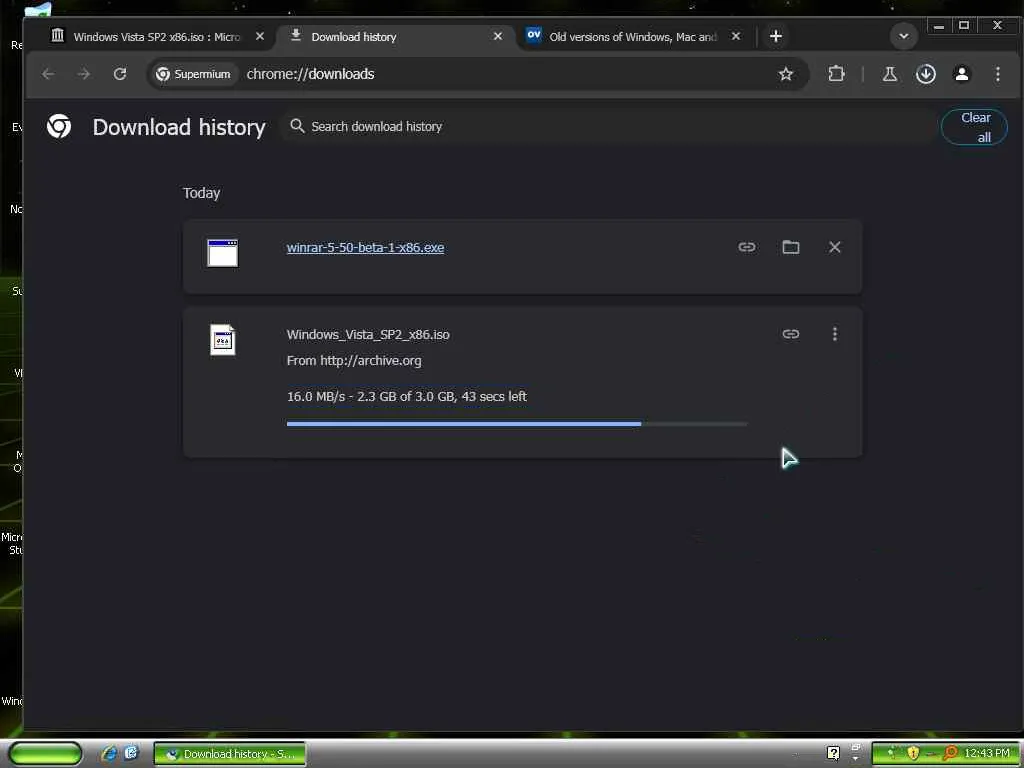The height and width of the screenshot is (768, 1024).
Task: Click the magnifier tray icon
Action: (950, 754)
